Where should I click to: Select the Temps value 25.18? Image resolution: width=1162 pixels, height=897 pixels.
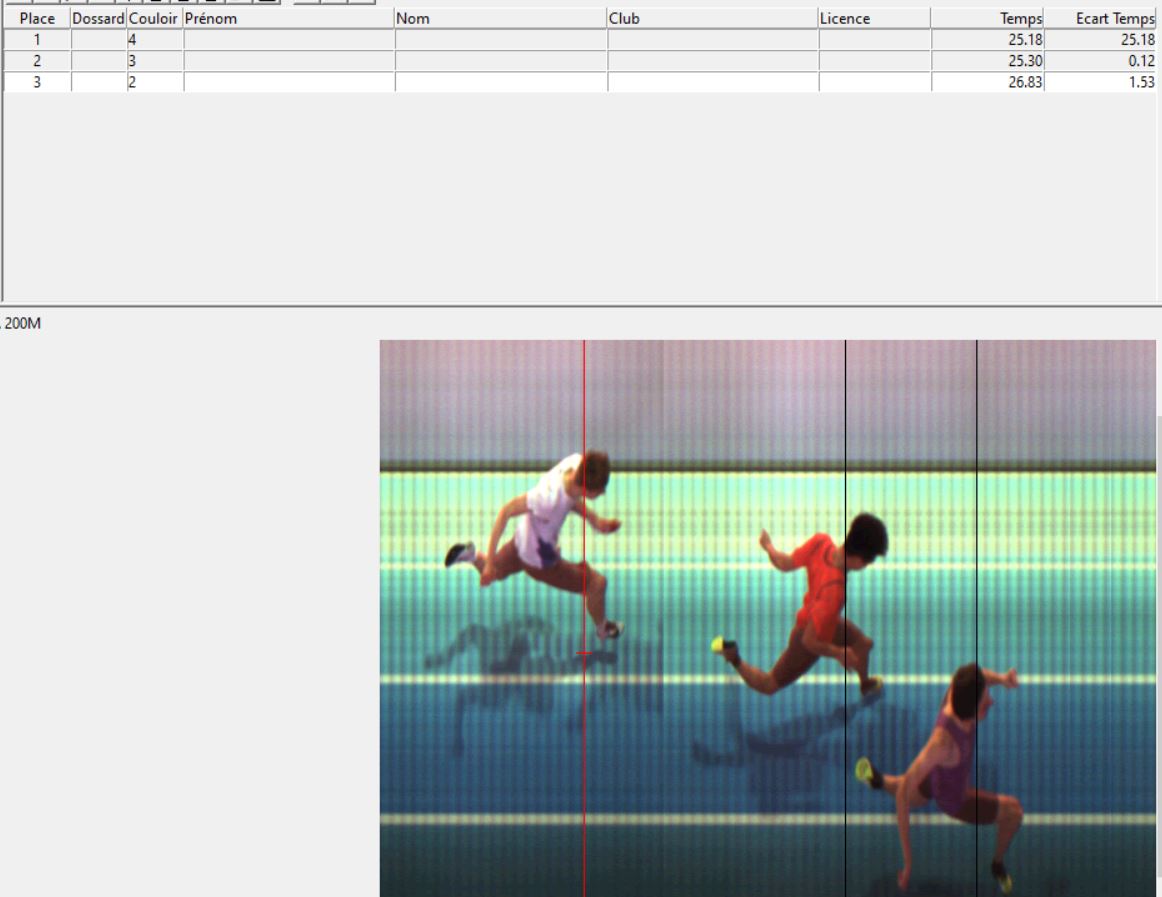pyautogui.click(x=1025, y=40)
